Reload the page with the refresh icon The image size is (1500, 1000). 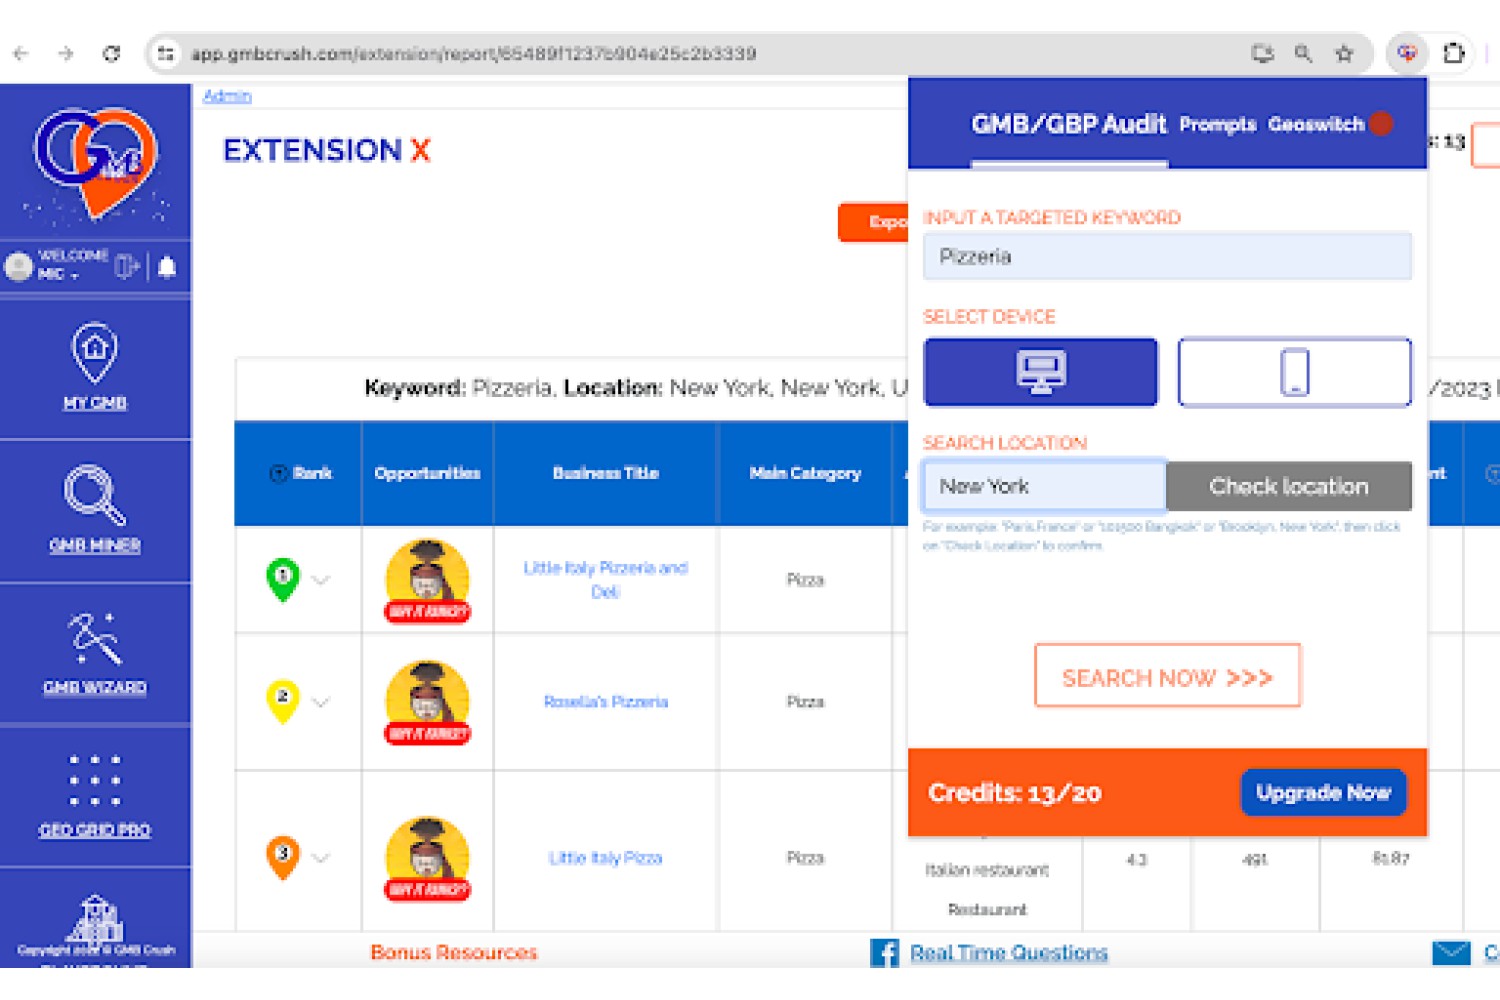point(111,54)
